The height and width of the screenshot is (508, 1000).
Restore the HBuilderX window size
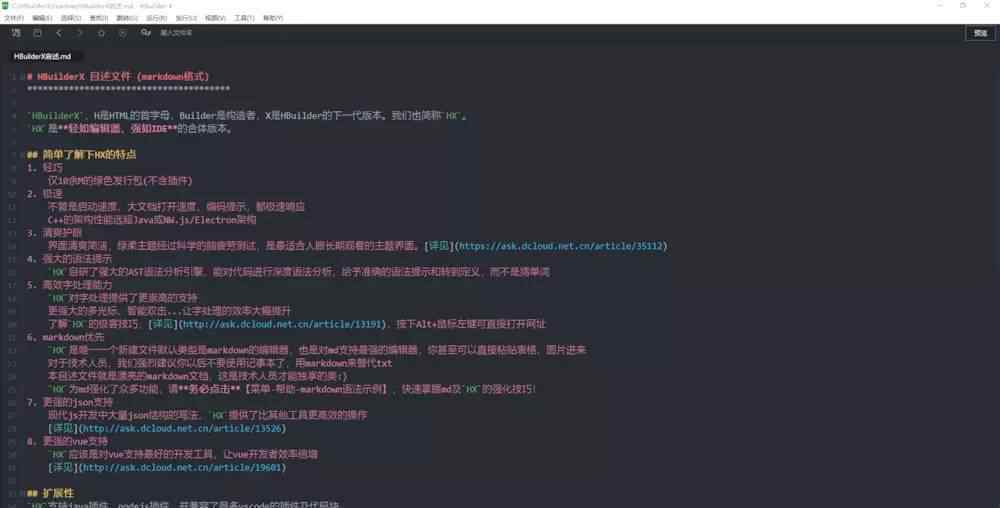963,5
